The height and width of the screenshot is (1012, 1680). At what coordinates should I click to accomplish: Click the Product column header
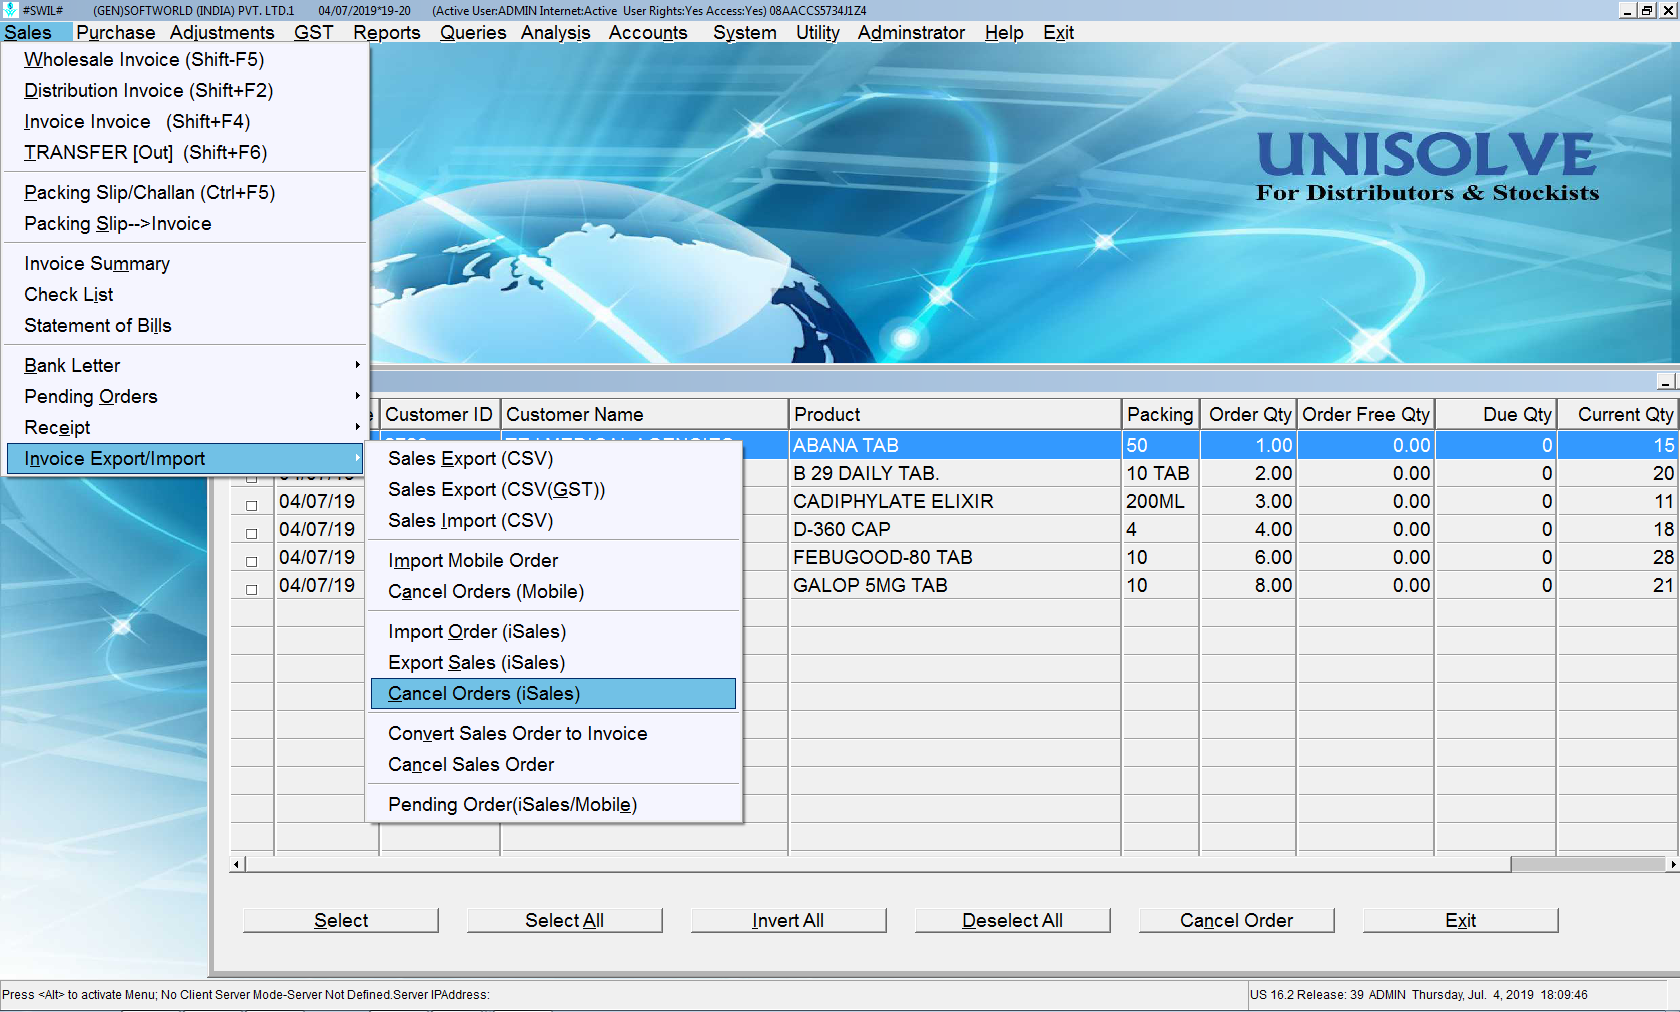tap(955, 414)
